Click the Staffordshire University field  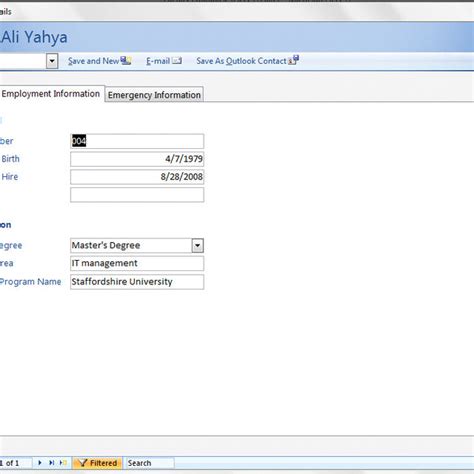click(137, 282)
